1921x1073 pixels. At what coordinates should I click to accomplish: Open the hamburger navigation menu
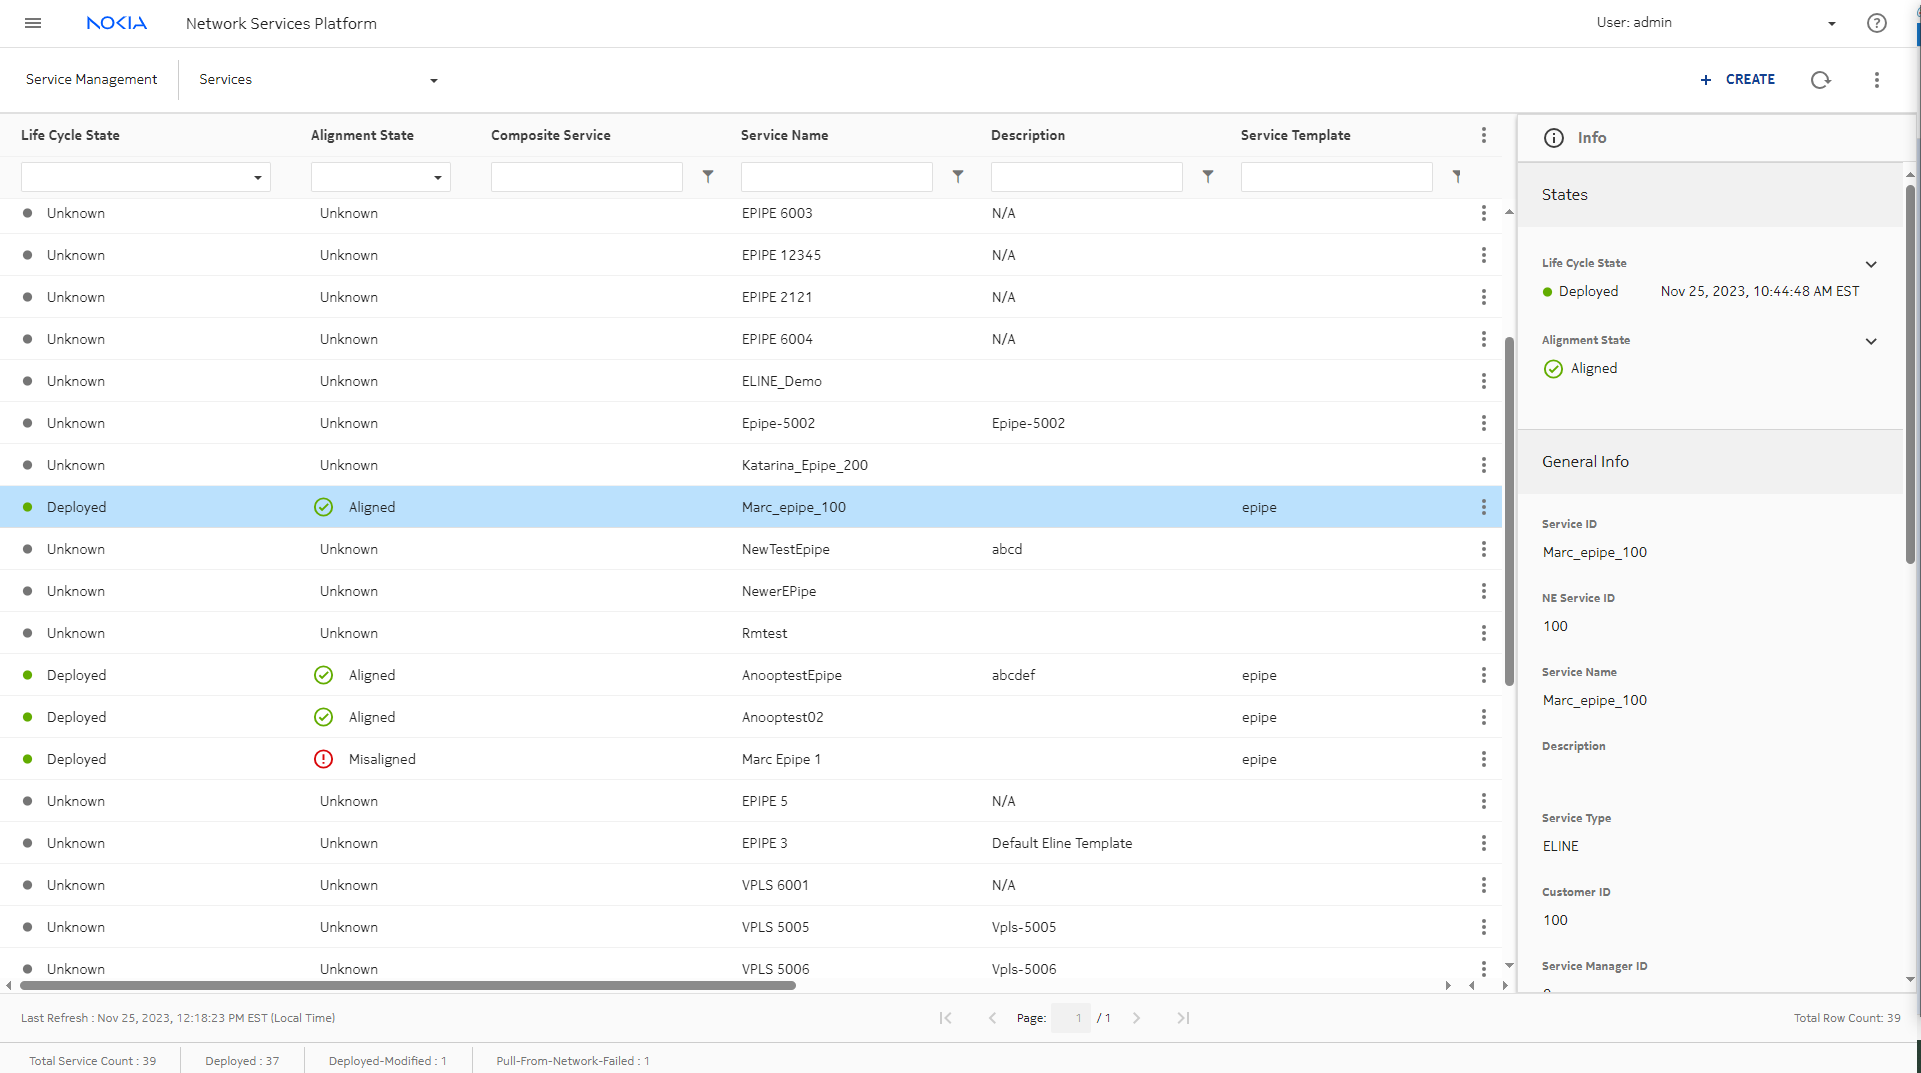pos(33,23)
